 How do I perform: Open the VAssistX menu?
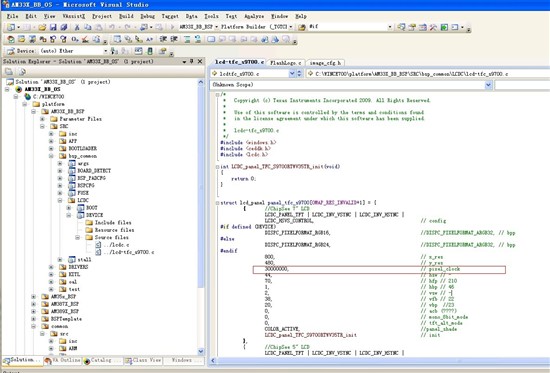tap(74, 16)
